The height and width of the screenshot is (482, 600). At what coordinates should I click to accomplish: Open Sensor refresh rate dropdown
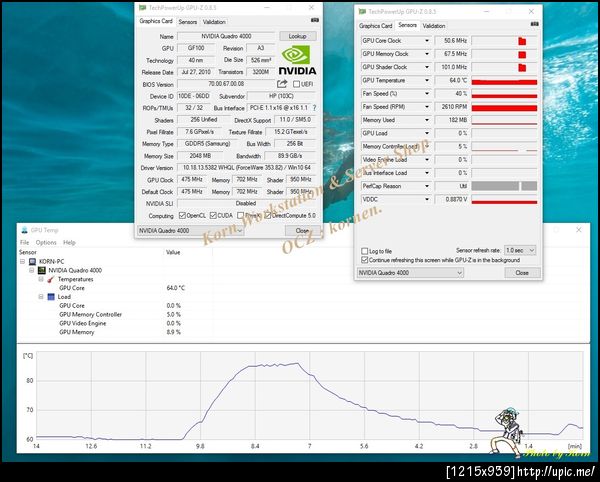[x=520, y=250]
